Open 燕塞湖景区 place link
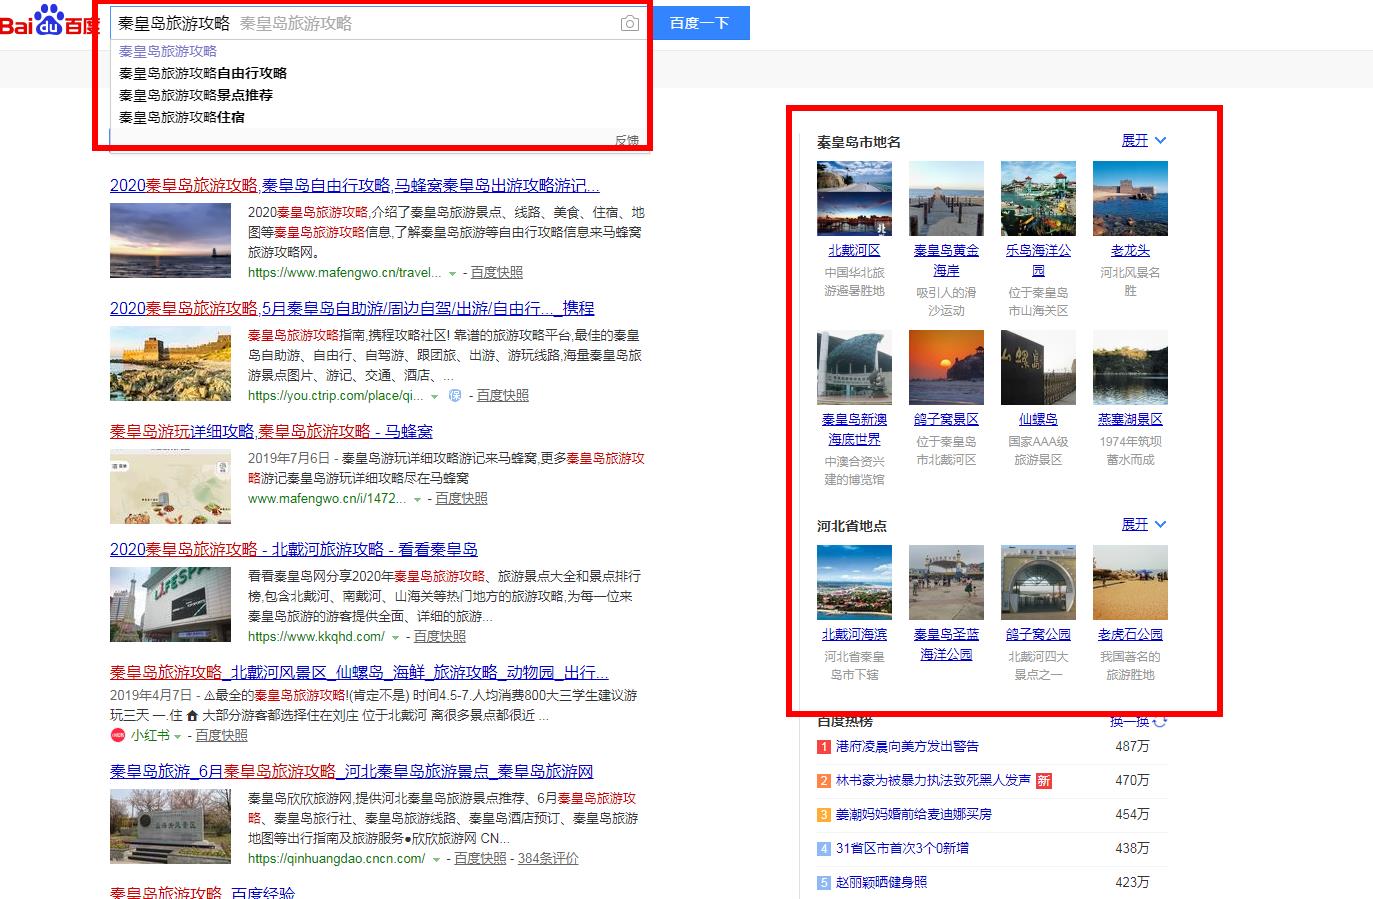The image size is (1373, 899). click(x=1130, y=419)
